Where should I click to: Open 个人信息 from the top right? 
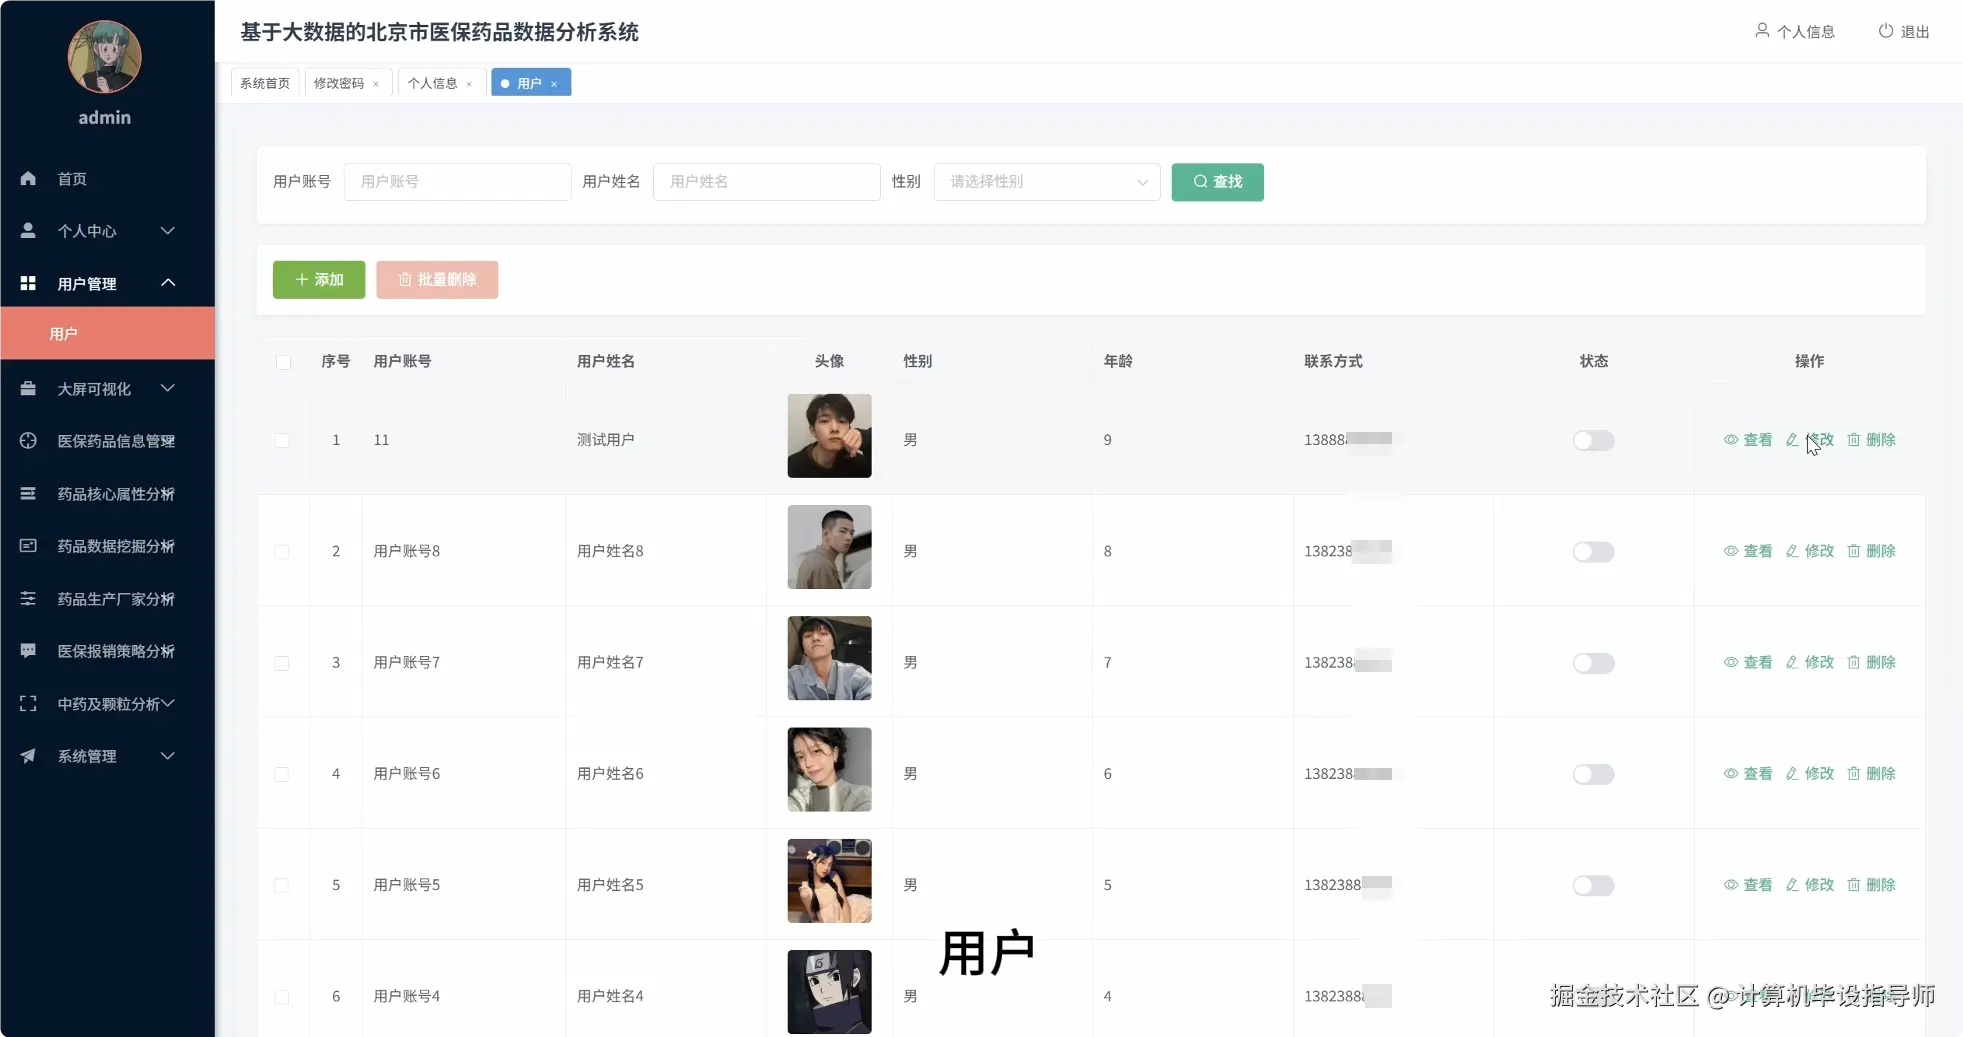pos(1795,31)
